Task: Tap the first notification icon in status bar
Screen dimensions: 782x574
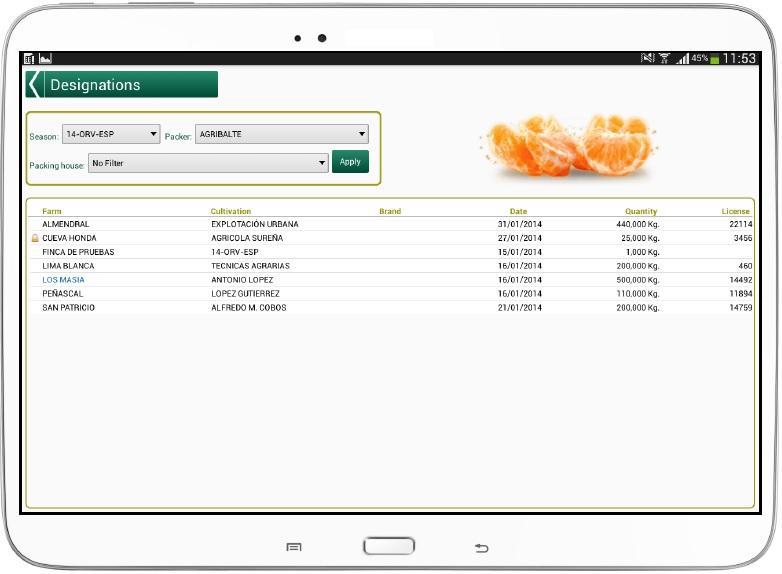Action: [29, 59]
